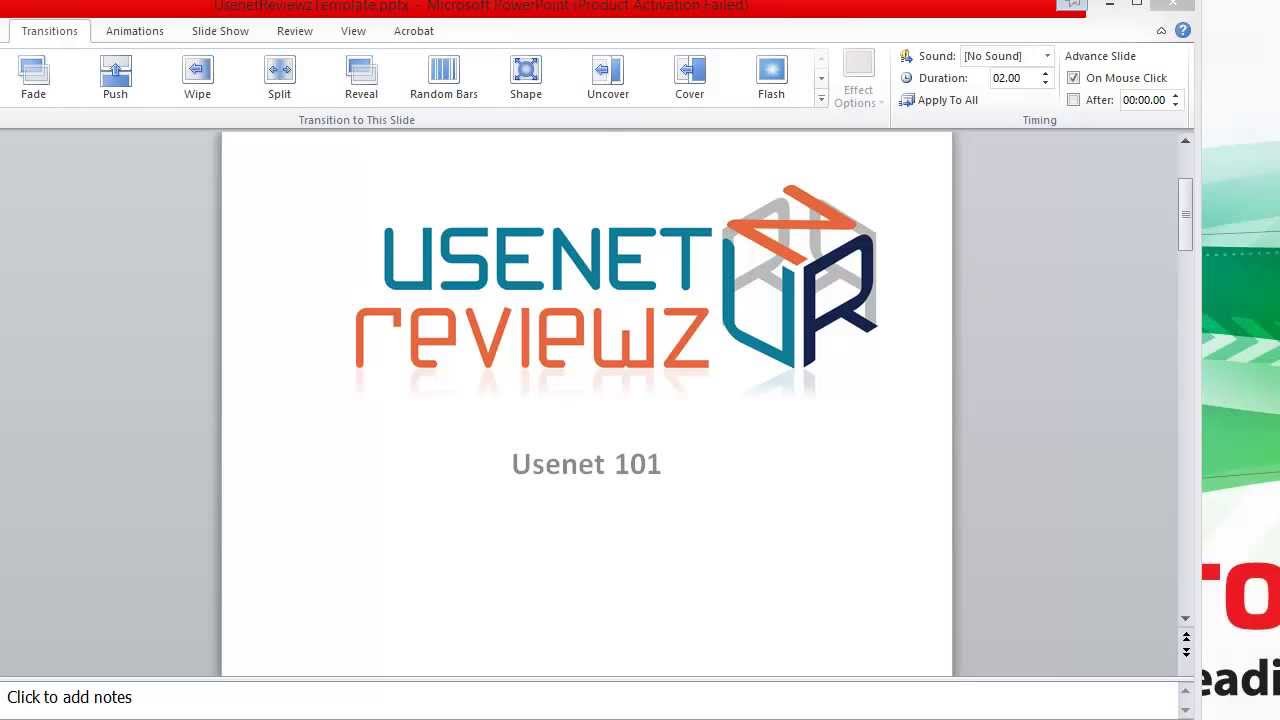Viewport: 1280px width, 720px height.
Task: Expand the transitions gallery More arrow
Action: [x=822, y=99]
